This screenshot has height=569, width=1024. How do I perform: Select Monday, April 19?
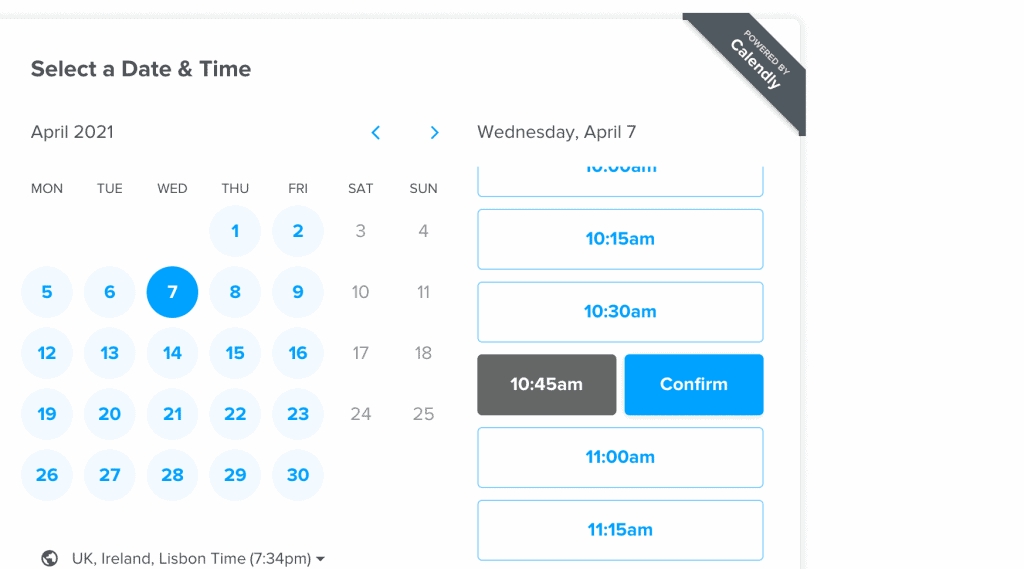(x=47, y=414)
